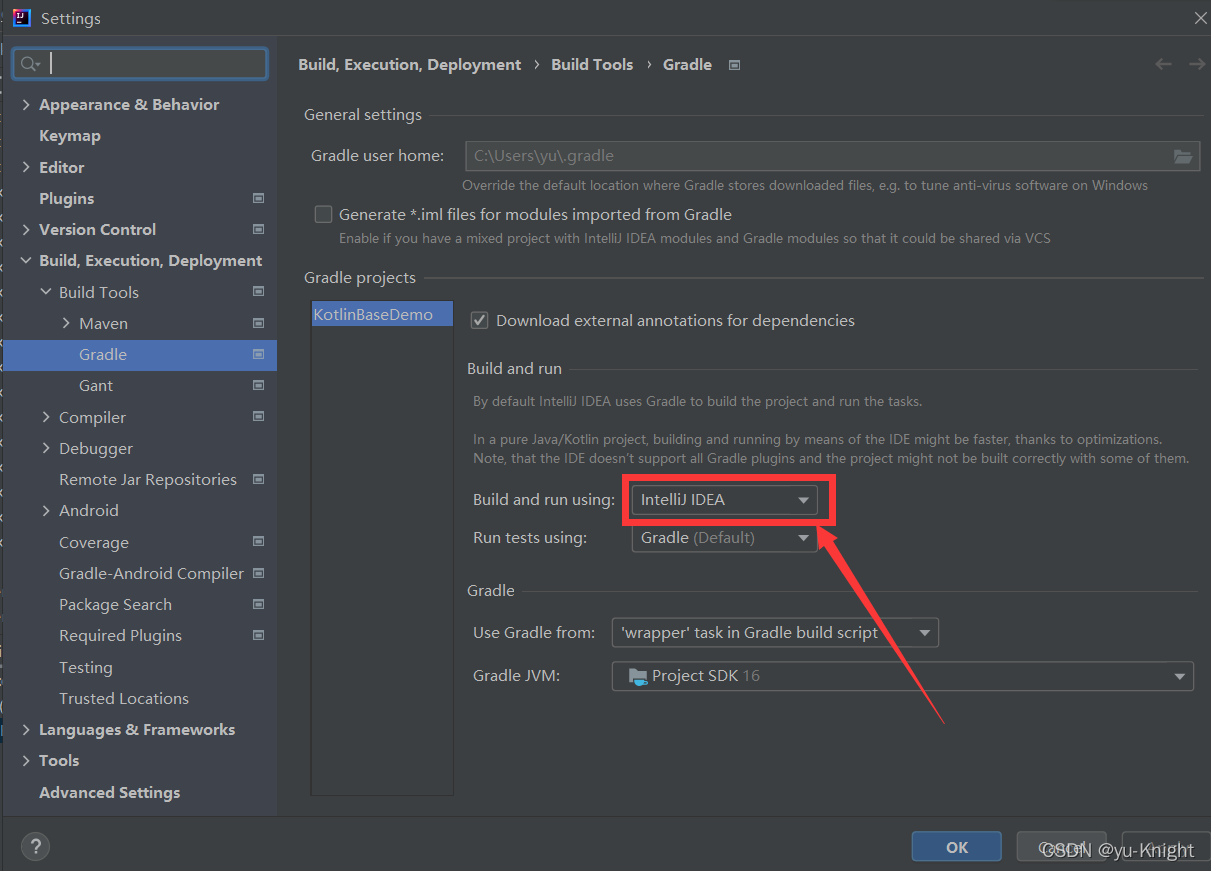Open Keymap settings
Image resolution: width=1211 pixels, height=871 pixels.
point(70,135)
